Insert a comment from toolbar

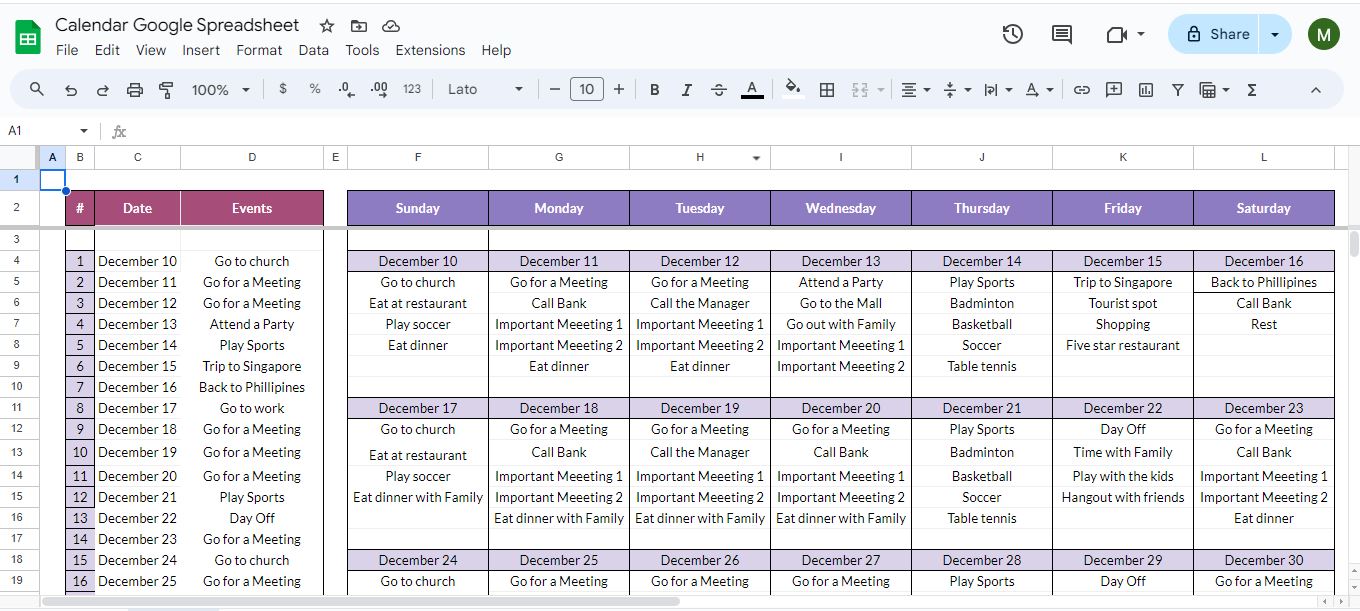(x=1114, y=89)
